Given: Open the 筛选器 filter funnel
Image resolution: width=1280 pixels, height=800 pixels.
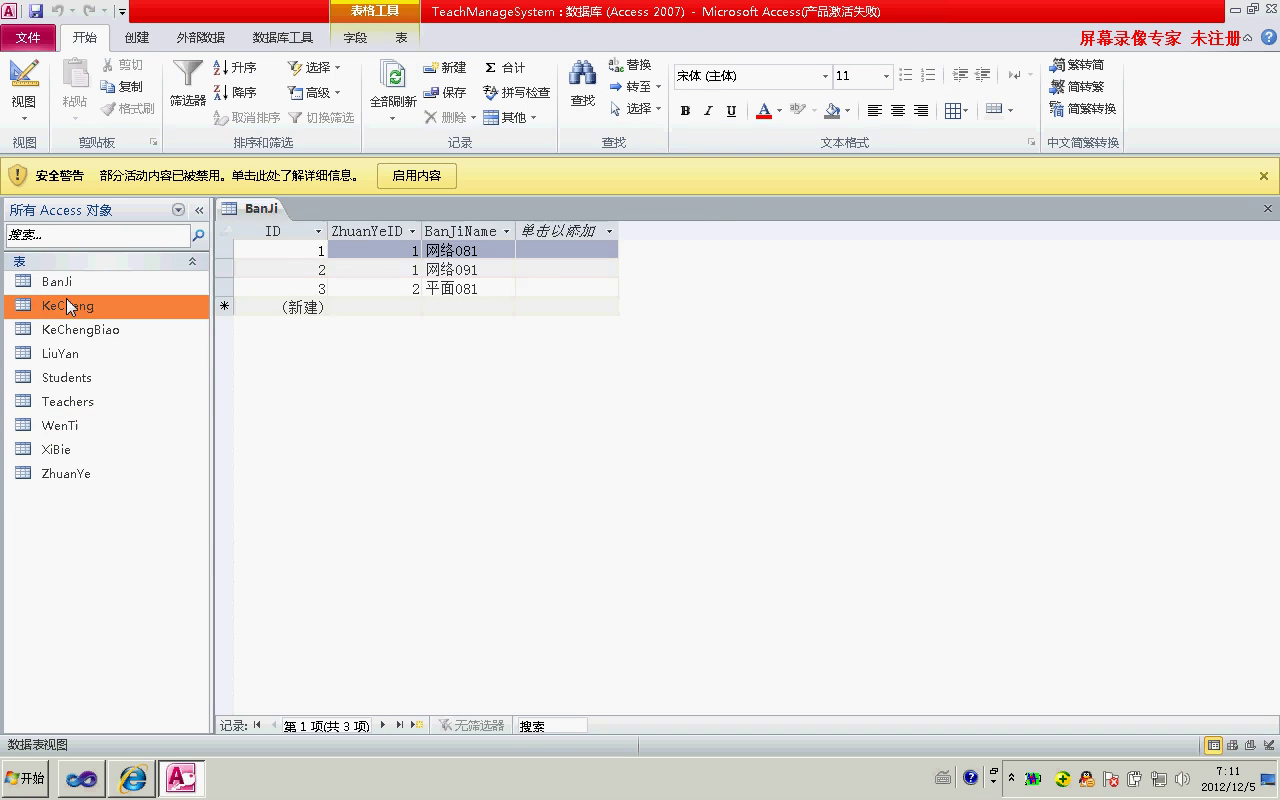Looking at the screenshot, I should tap(188, 84).
